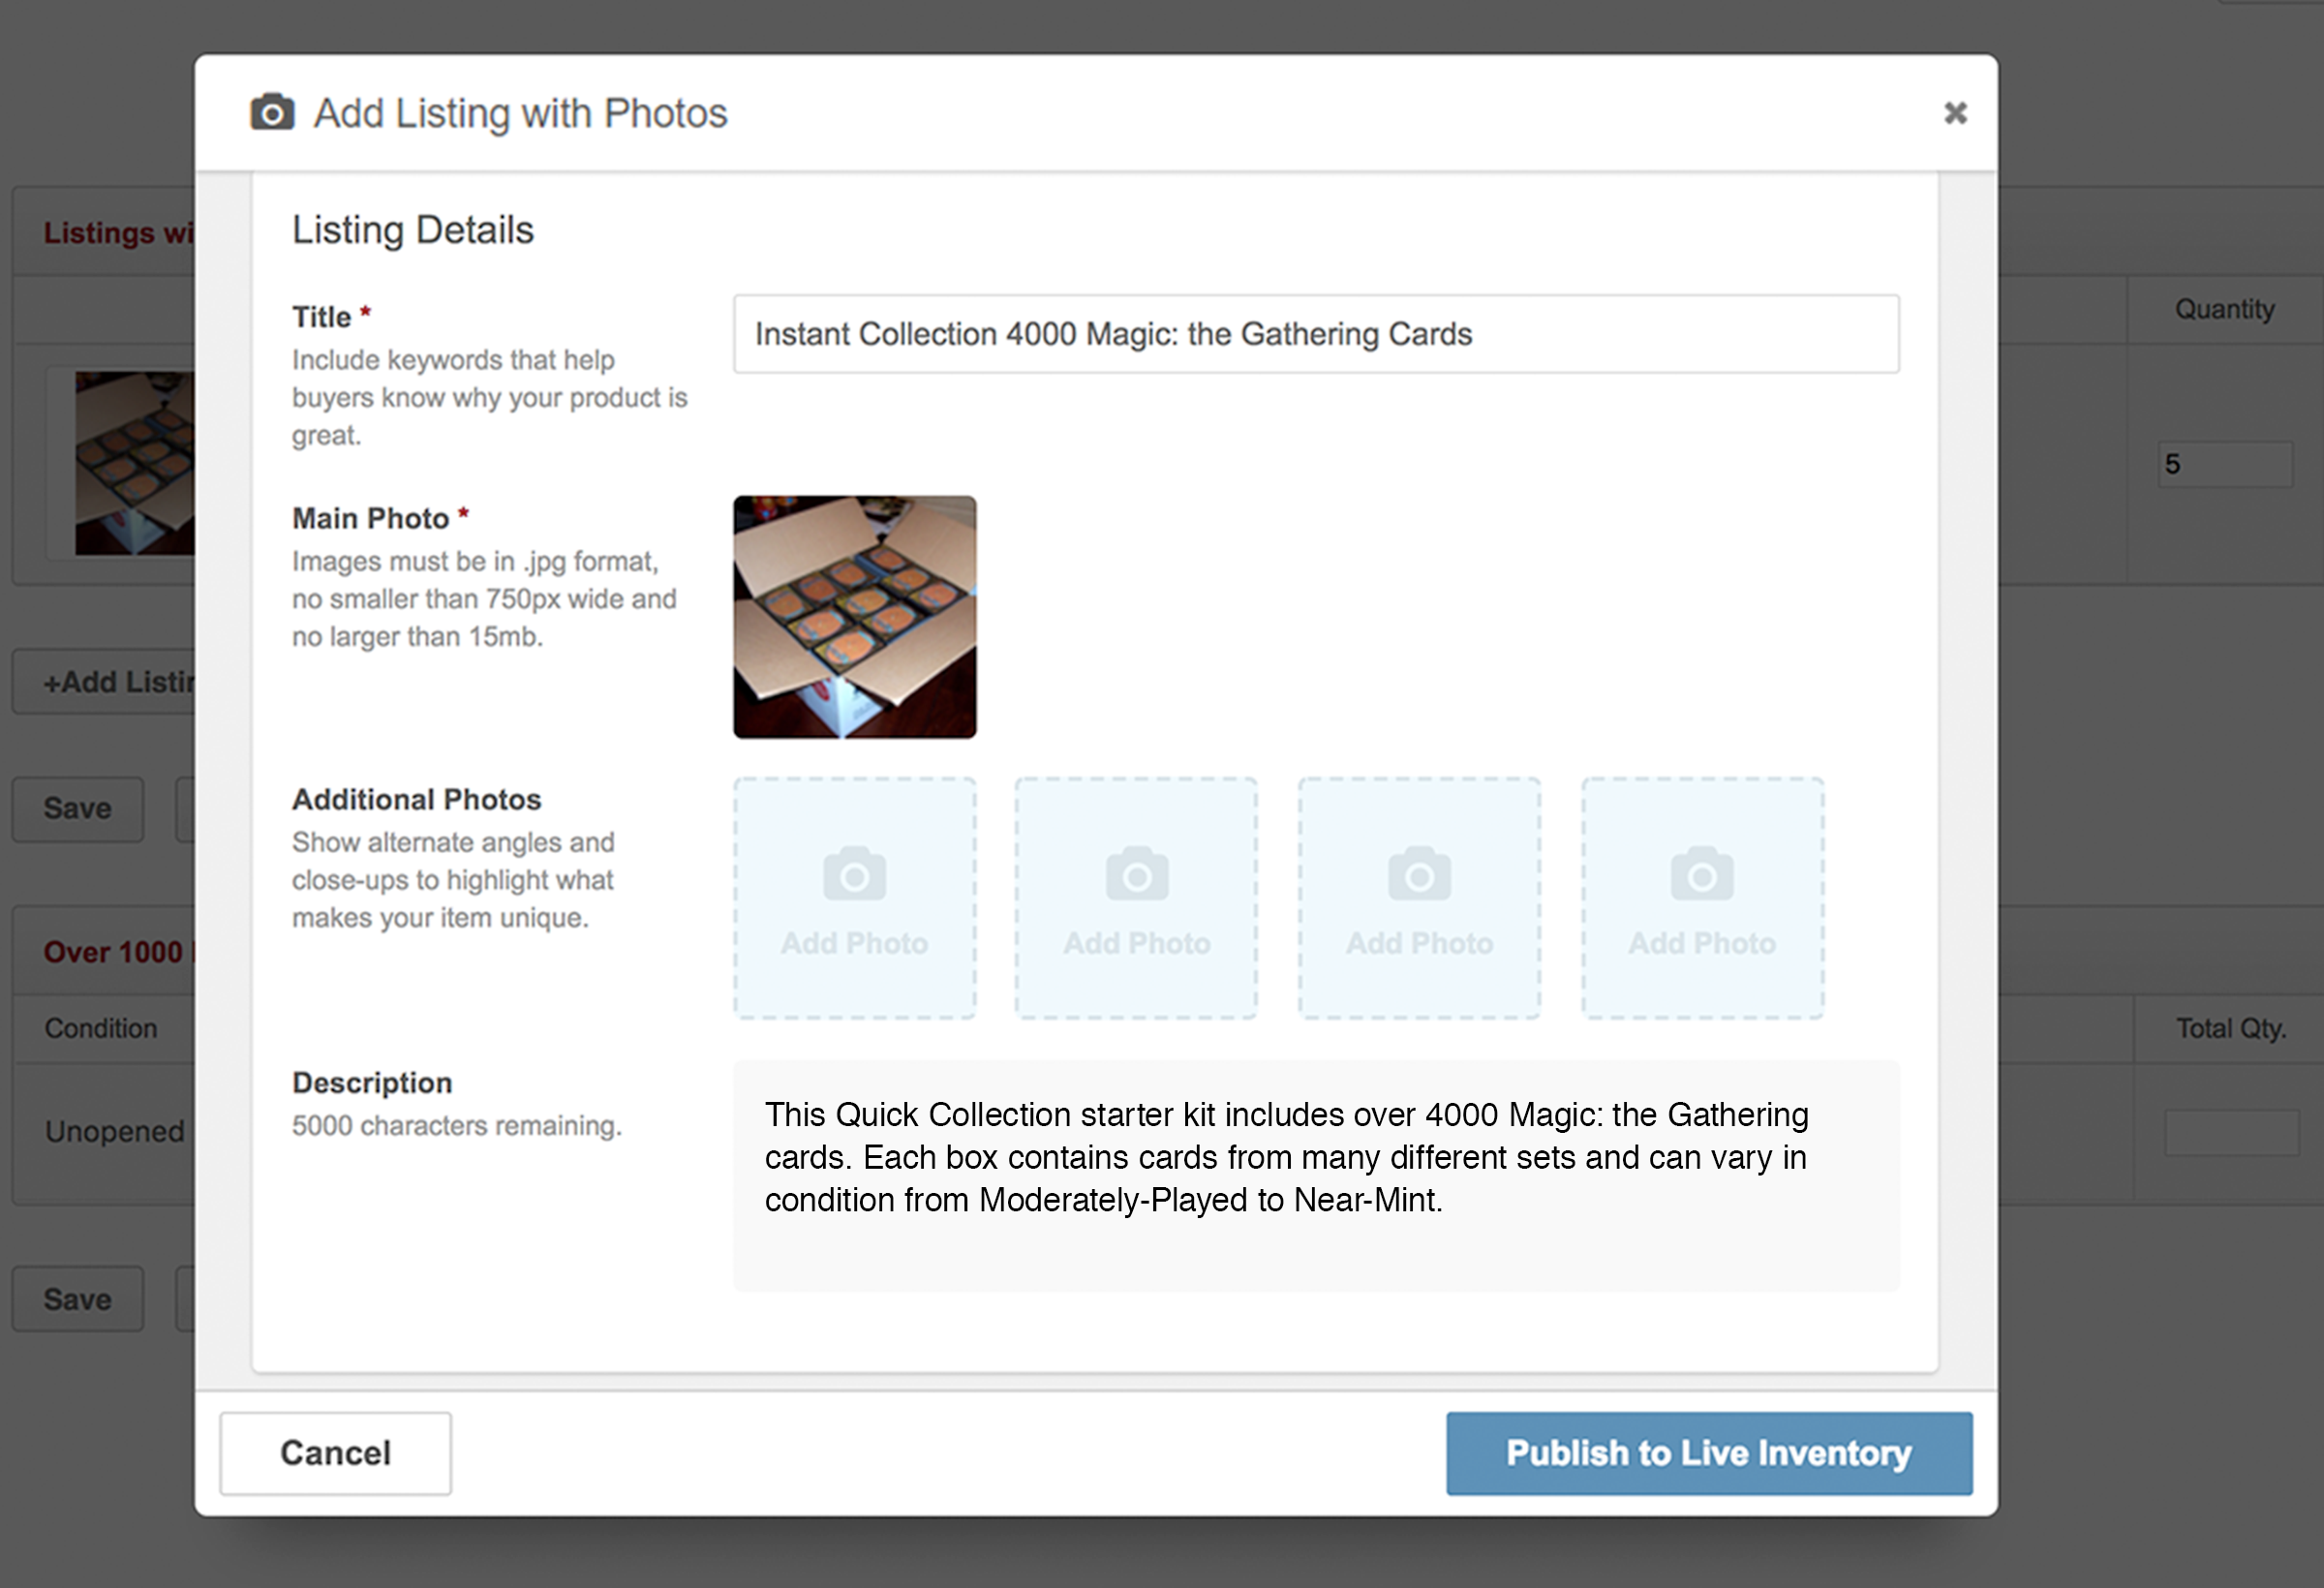Click the Condition column header

(x=101, y=1029)
